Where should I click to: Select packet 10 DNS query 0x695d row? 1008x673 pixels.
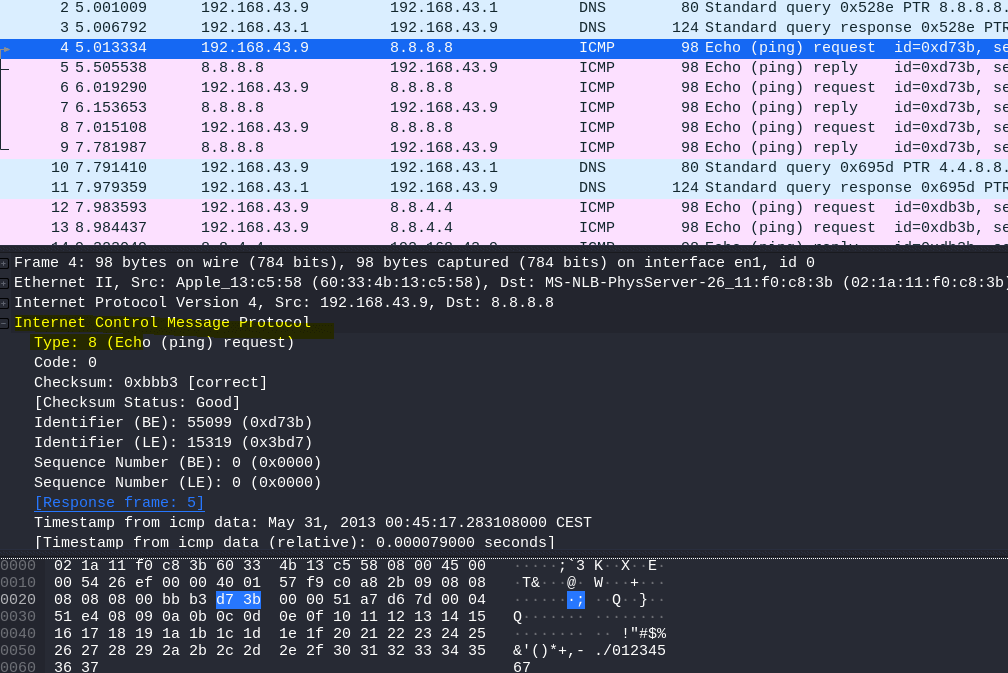point(504,167)
